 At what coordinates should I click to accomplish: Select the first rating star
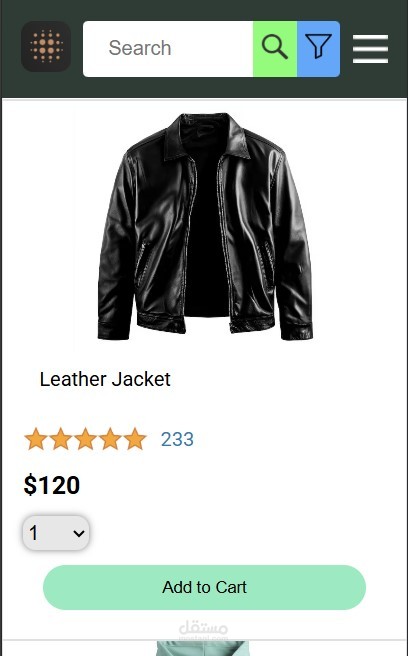pyautogui.click(x=36, y=439)
